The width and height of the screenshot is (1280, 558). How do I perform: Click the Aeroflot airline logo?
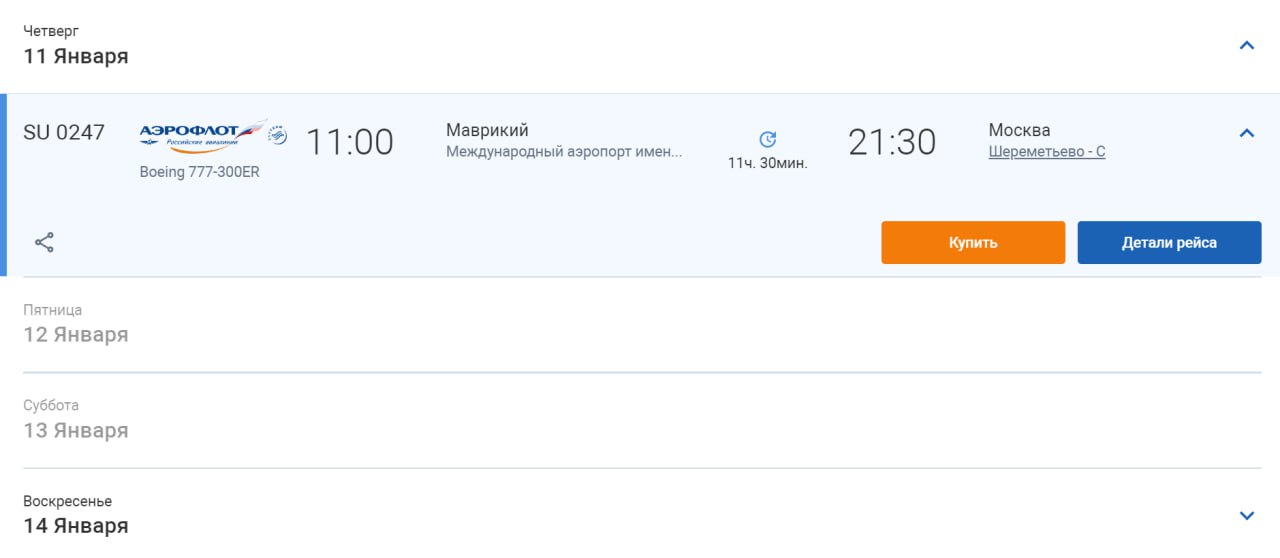point(204,134)
